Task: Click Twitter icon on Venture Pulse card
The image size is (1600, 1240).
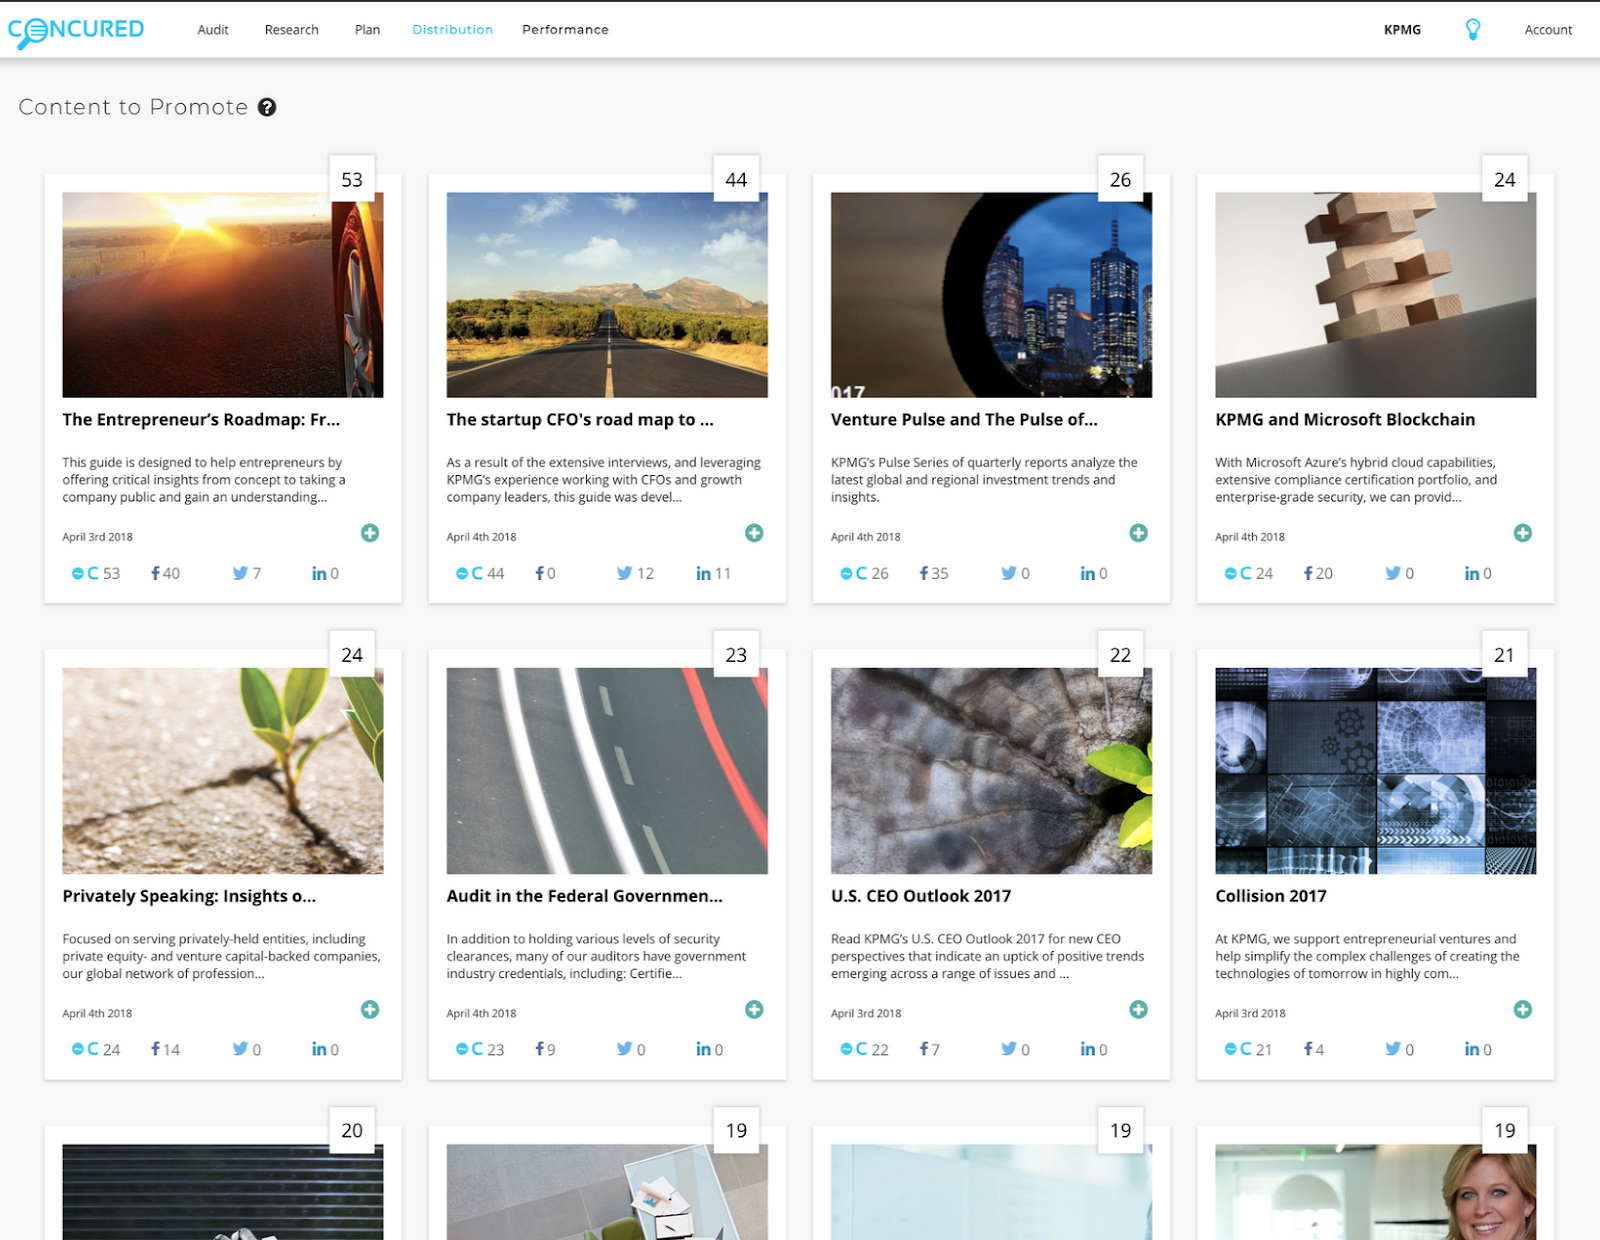Action: (x=1008, y=573)
